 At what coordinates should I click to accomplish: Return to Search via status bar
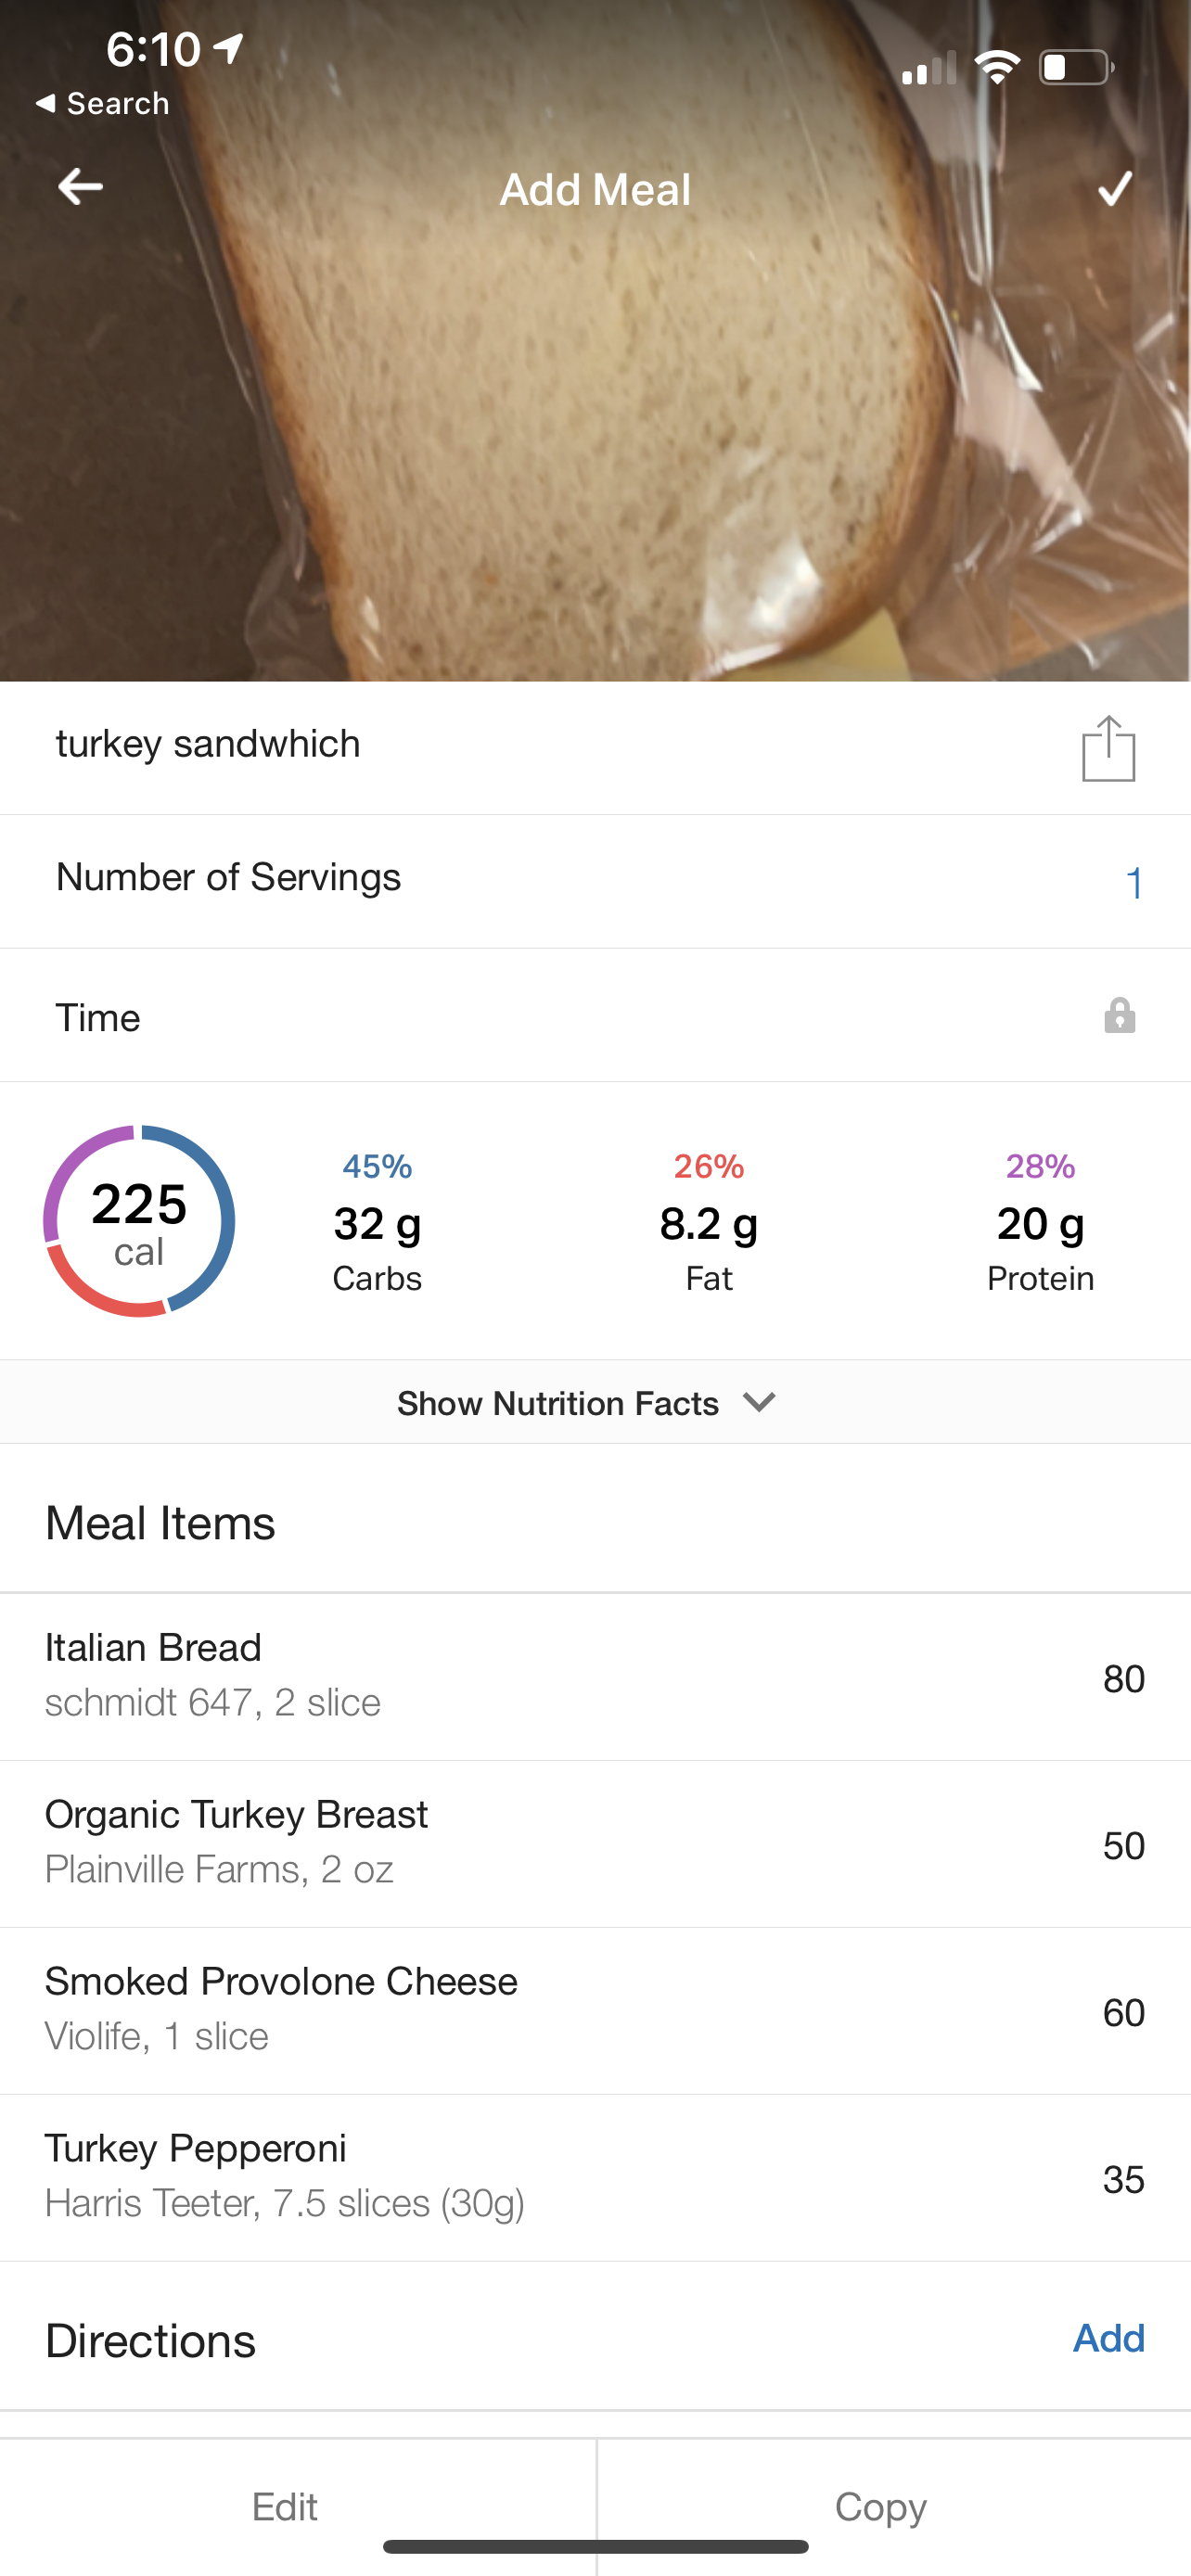coord(102,104)
